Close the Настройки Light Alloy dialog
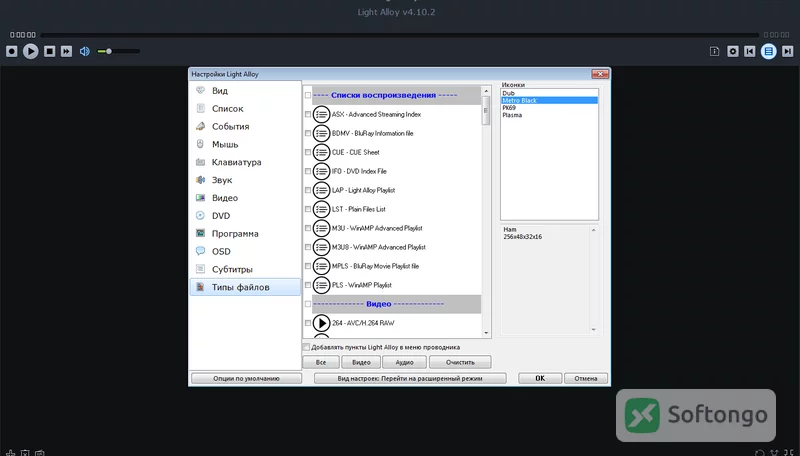 (600, 74)
